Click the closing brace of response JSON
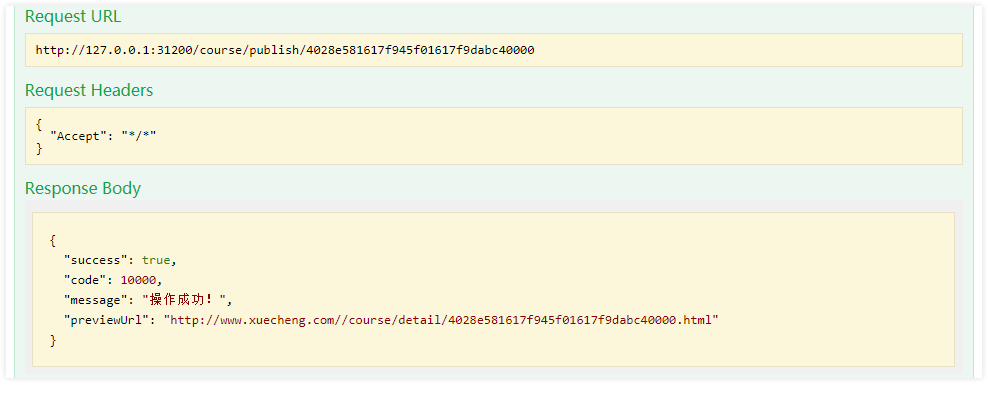988x414 pixels. tap(53, 341)
